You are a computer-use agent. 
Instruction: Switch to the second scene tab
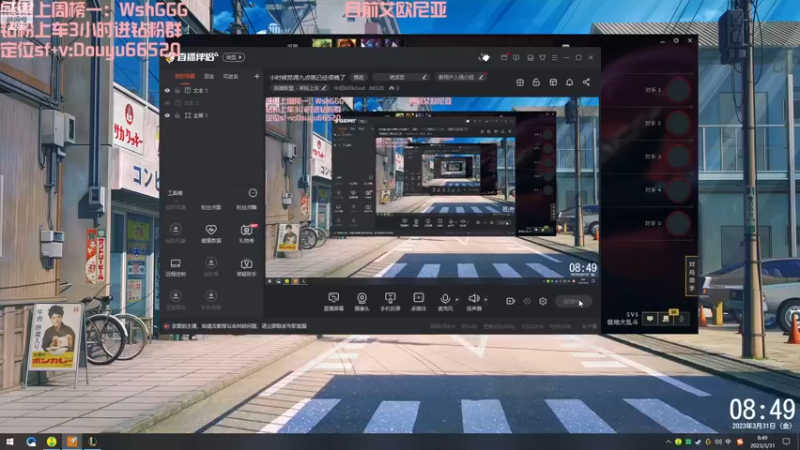(x=209, y=77)
